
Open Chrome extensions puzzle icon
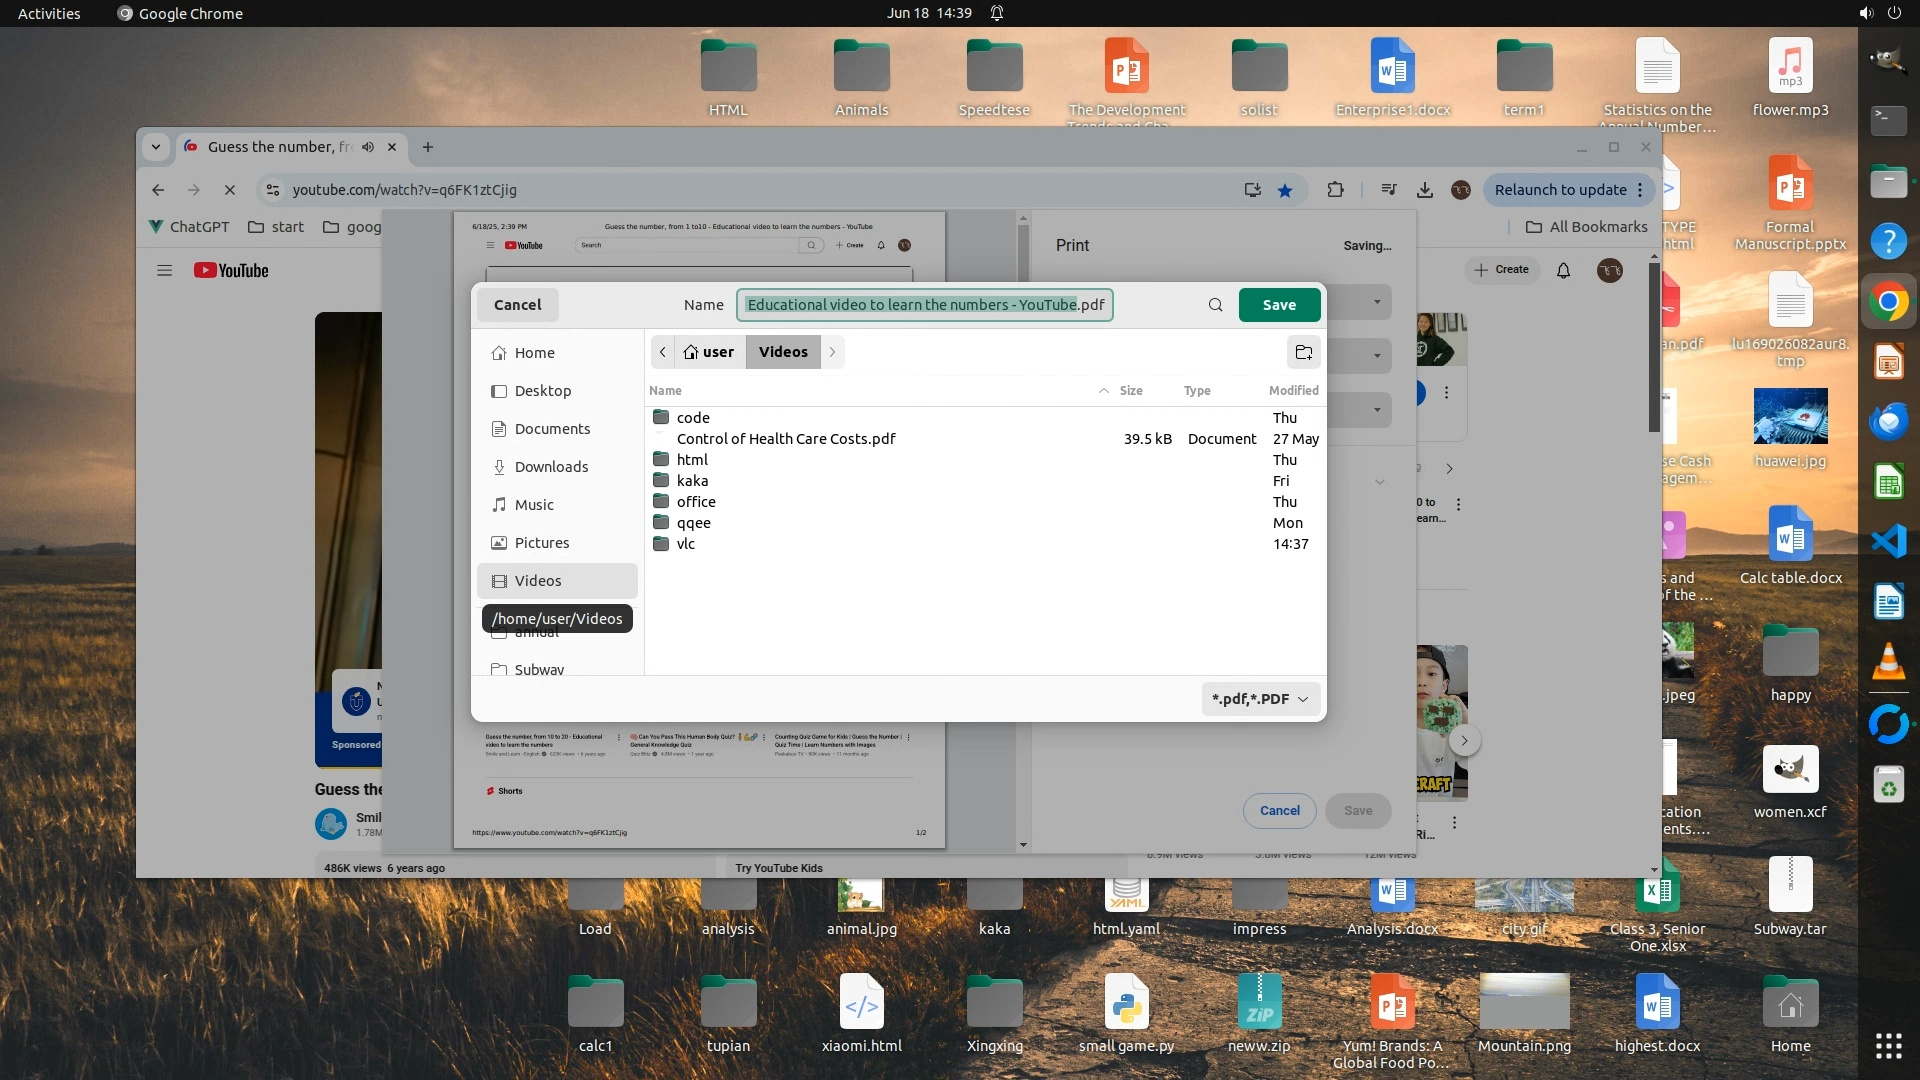pos(1335,190)
